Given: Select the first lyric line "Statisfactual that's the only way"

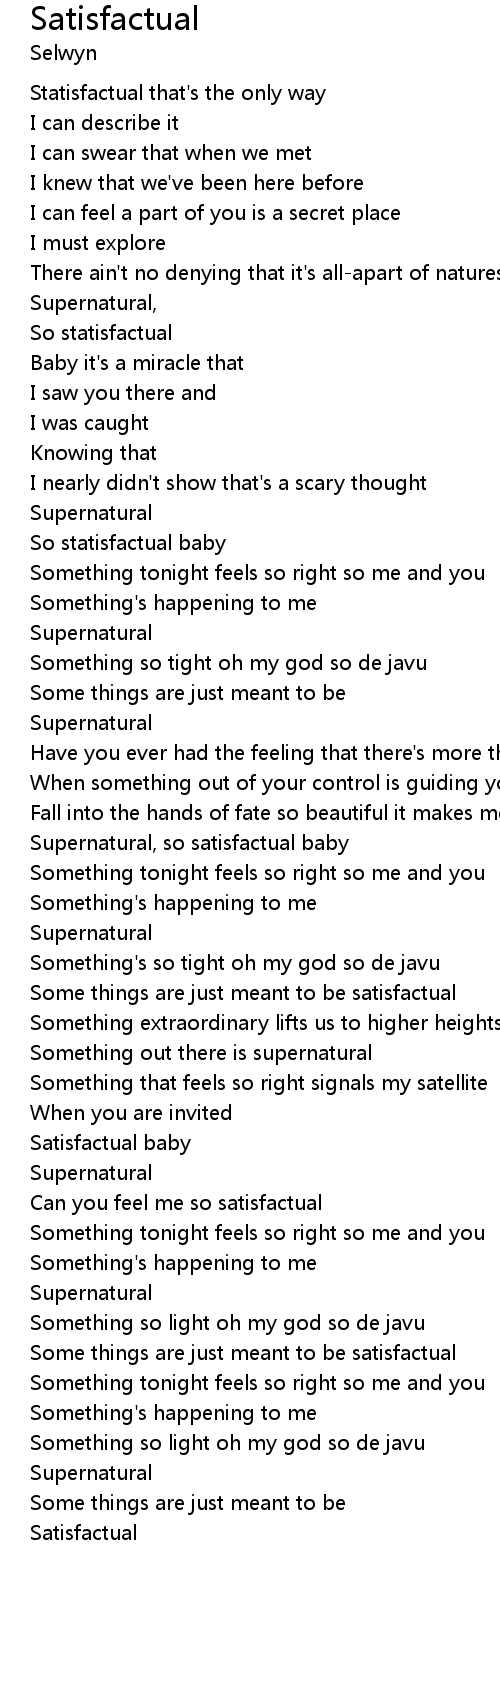Looking at the screenshot, I should 178,93.
